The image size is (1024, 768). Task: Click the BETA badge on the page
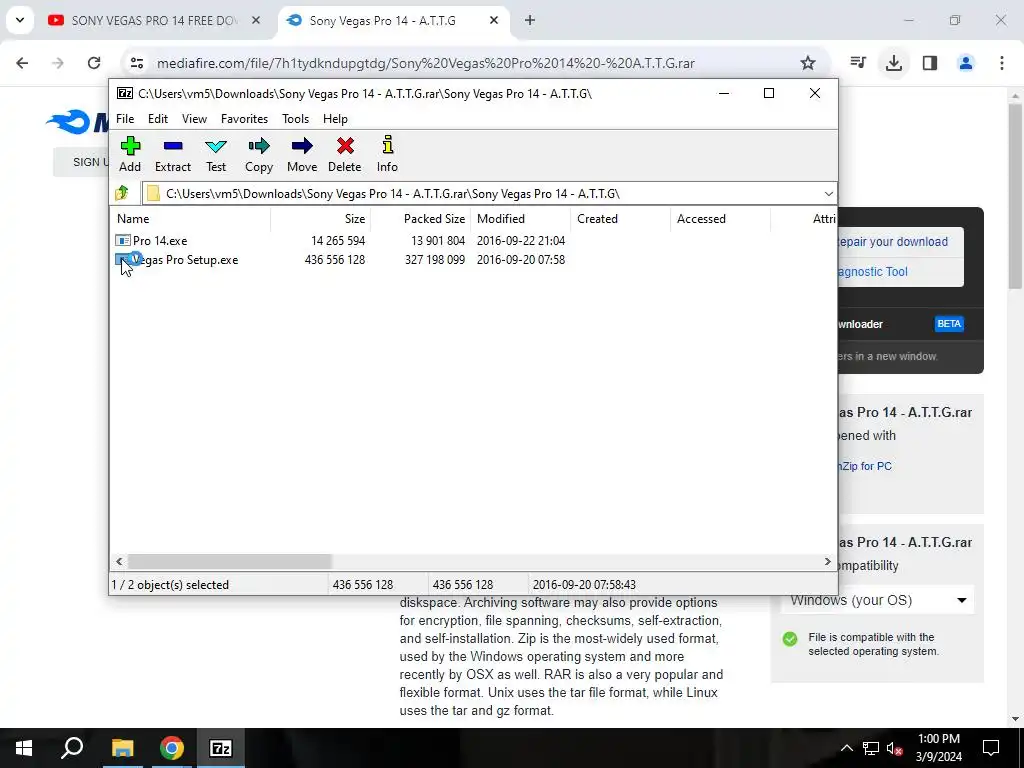pyautogui.click(x=949, y=324)
